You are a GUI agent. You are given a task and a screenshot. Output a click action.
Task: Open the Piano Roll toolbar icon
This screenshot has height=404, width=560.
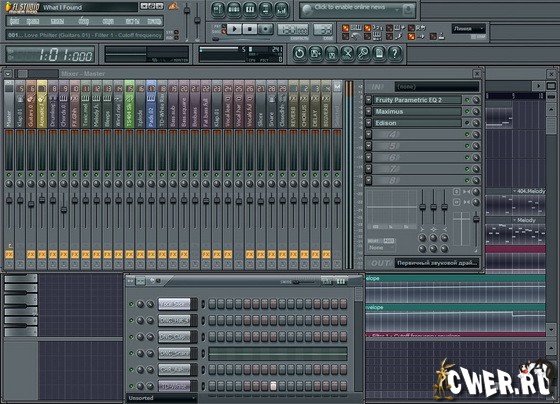(x=250, y=10)
